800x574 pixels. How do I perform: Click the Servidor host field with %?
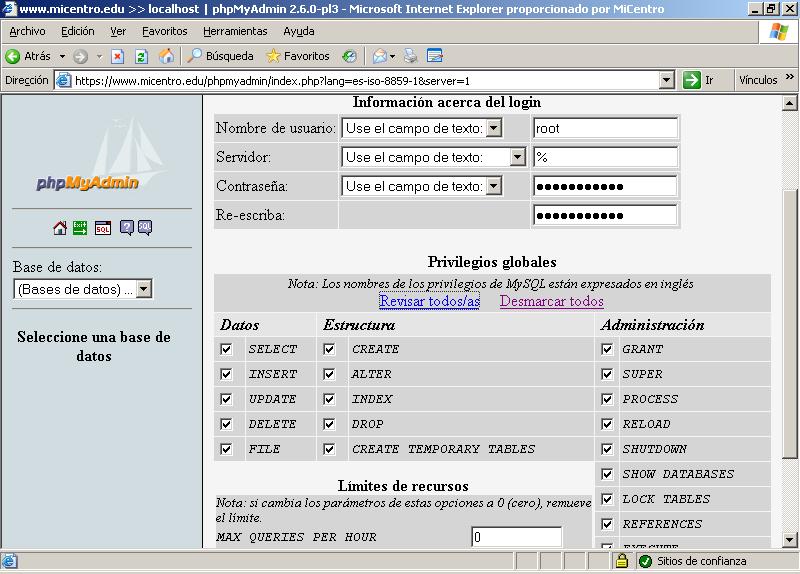click(605, 157)
